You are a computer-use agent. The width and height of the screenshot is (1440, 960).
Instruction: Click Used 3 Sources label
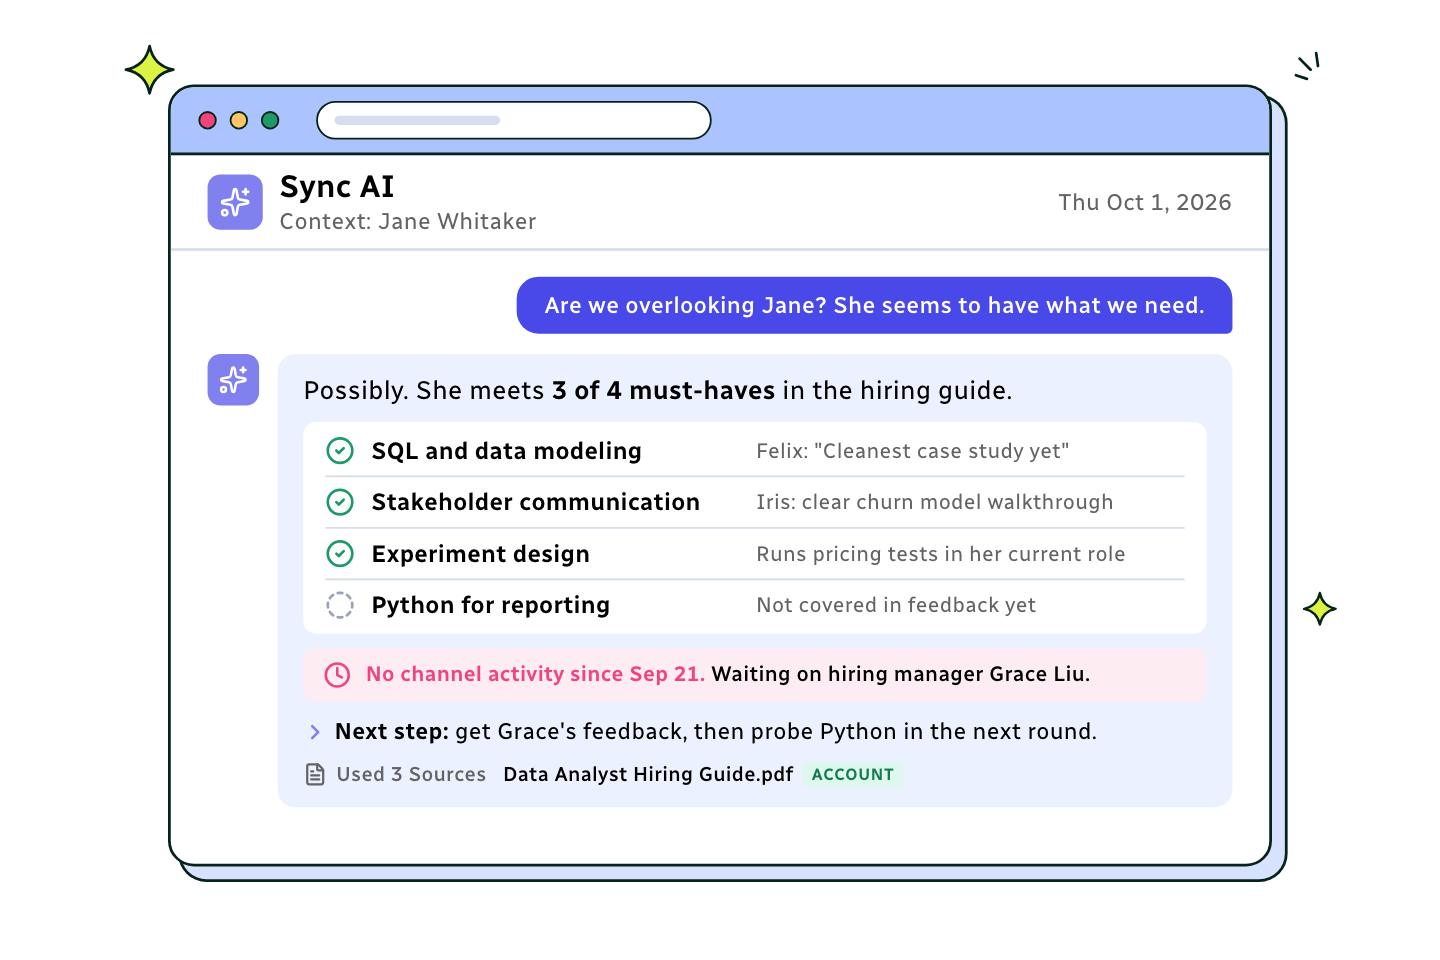pyautogui.click(x=411, y=774)
